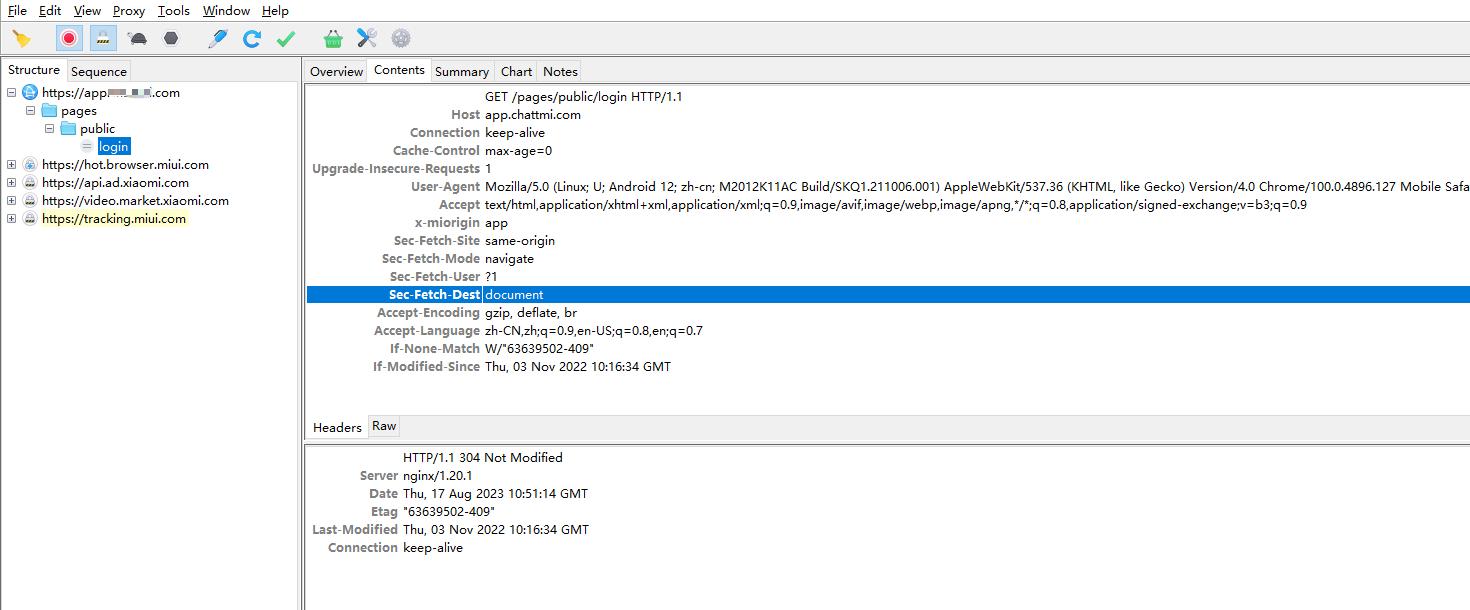Toggle the red record button
The image size is (1470, 610).
[69, 39]
